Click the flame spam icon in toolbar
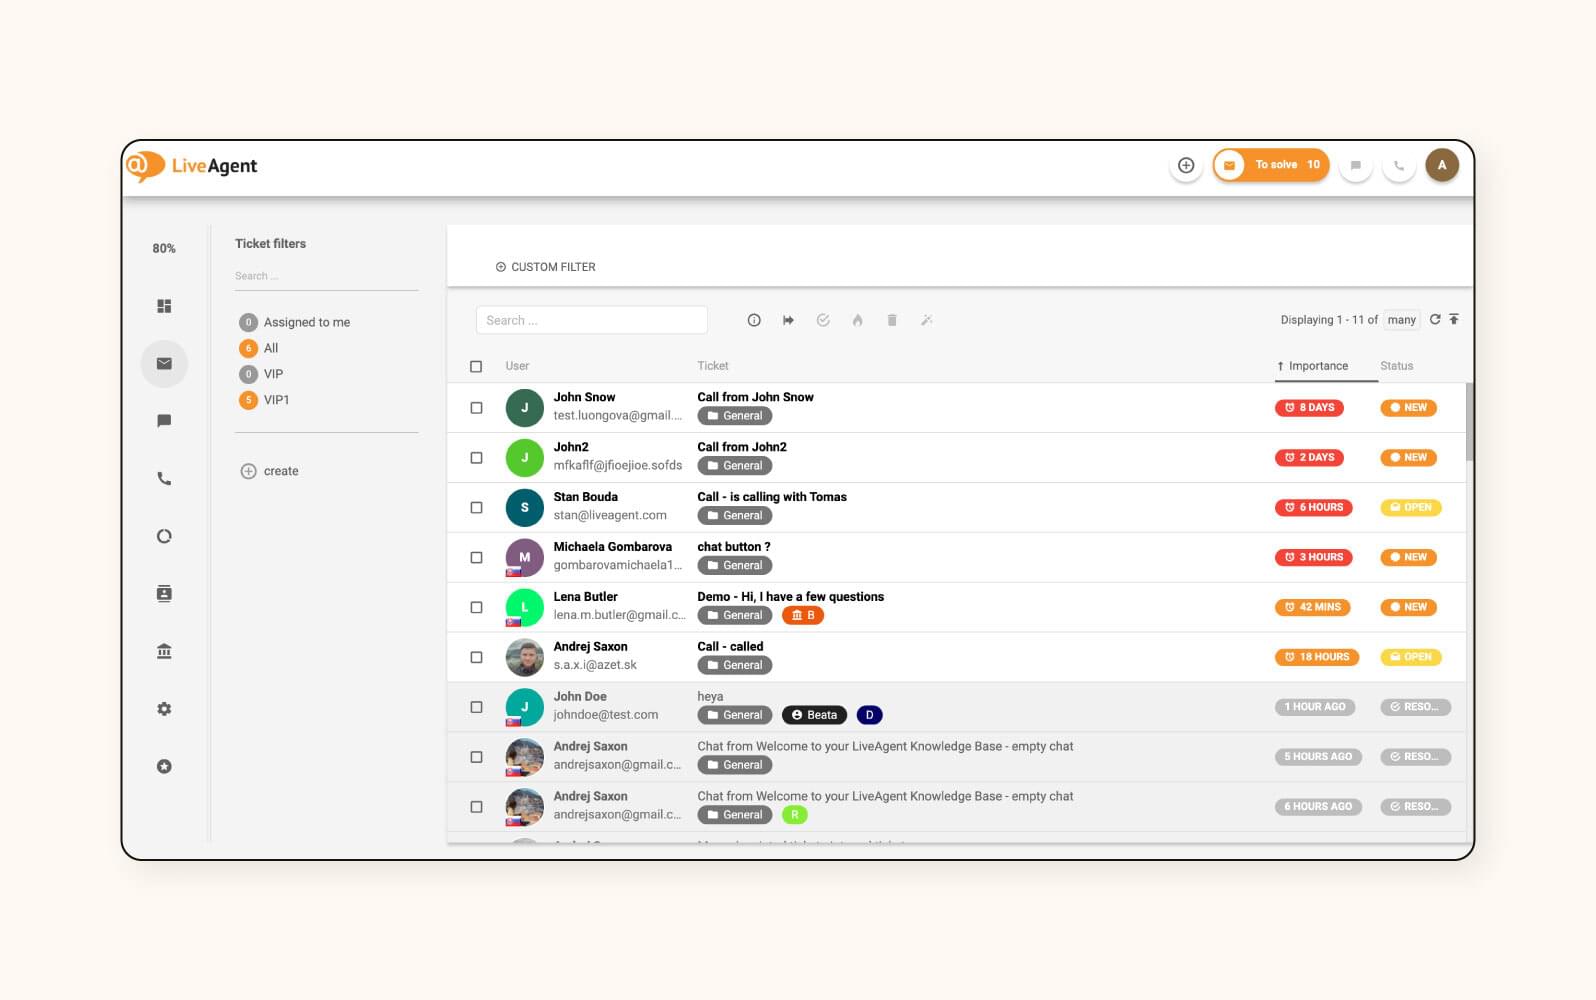The image size is (1596, 1000). tap(857, 320)
